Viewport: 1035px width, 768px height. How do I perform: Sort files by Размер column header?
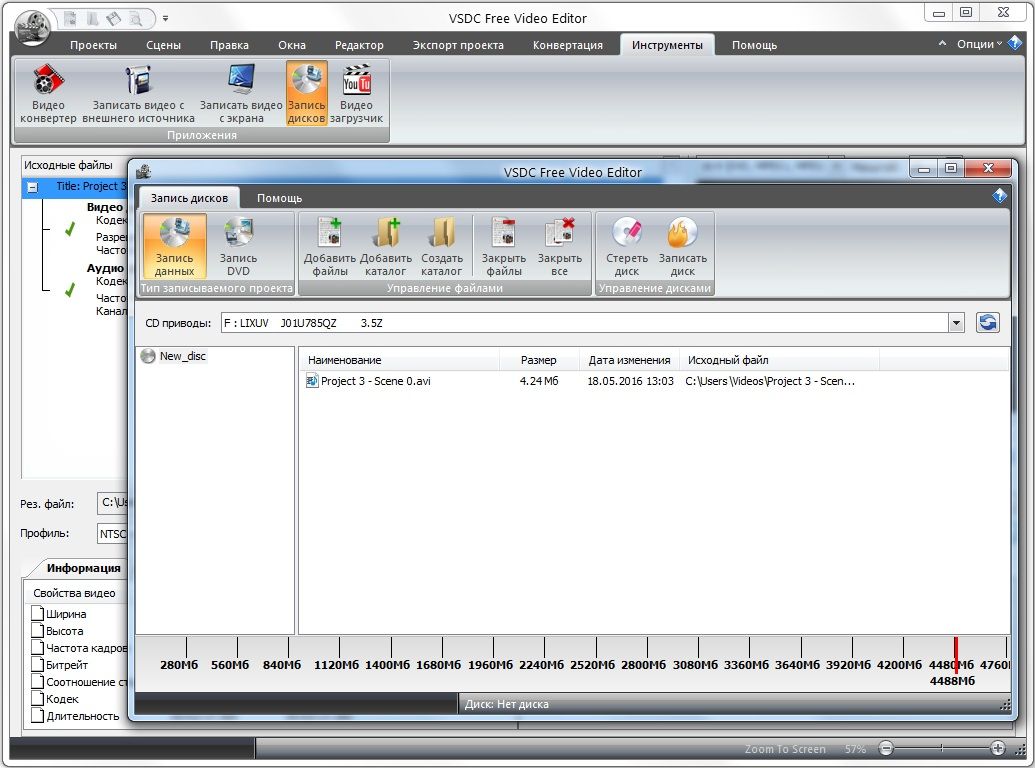click(x=539, y=360)
